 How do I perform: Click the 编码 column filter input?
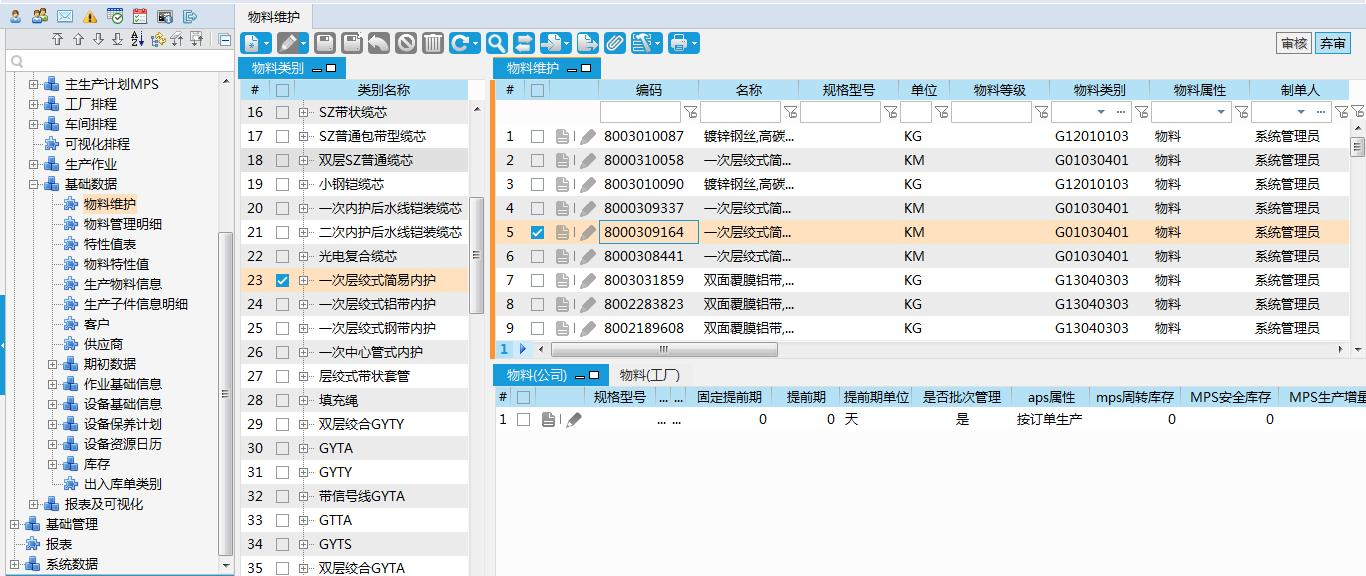click(640, 112)
